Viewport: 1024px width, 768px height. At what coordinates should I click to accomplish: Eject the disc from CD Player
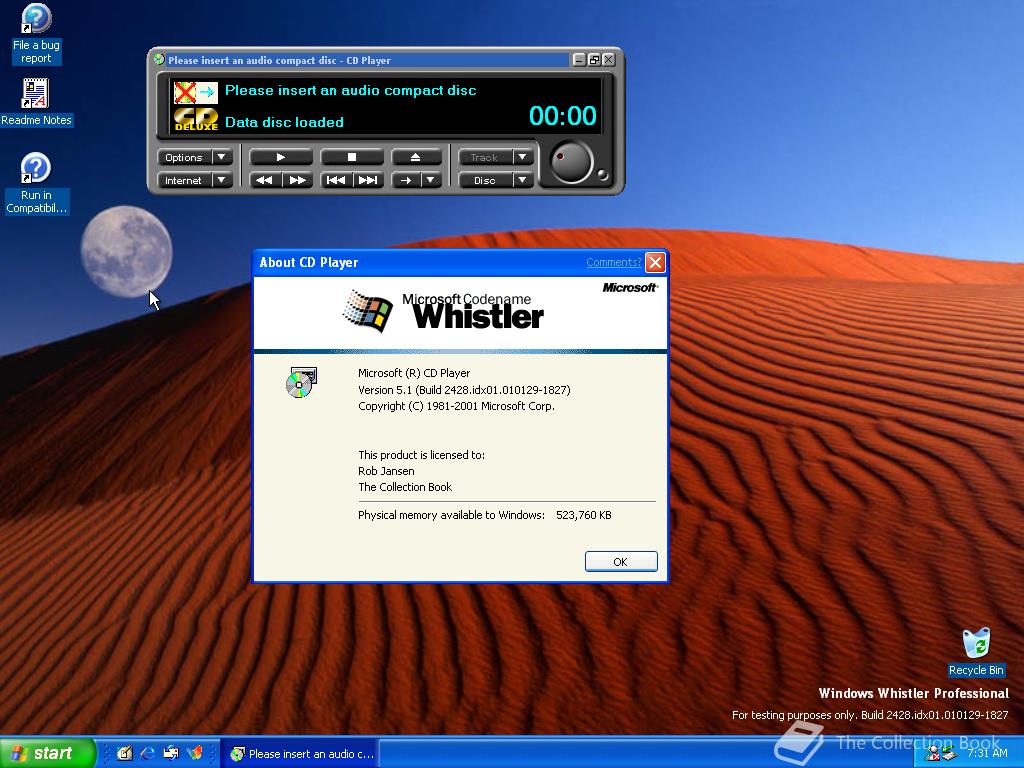(x=416, y=157)
